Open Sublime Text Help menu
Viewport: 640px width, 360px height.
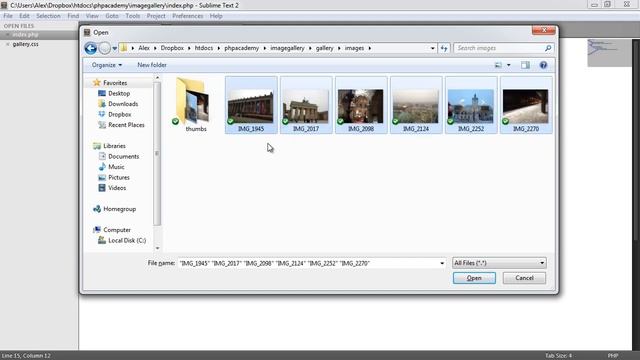click(x=216, y=16)
